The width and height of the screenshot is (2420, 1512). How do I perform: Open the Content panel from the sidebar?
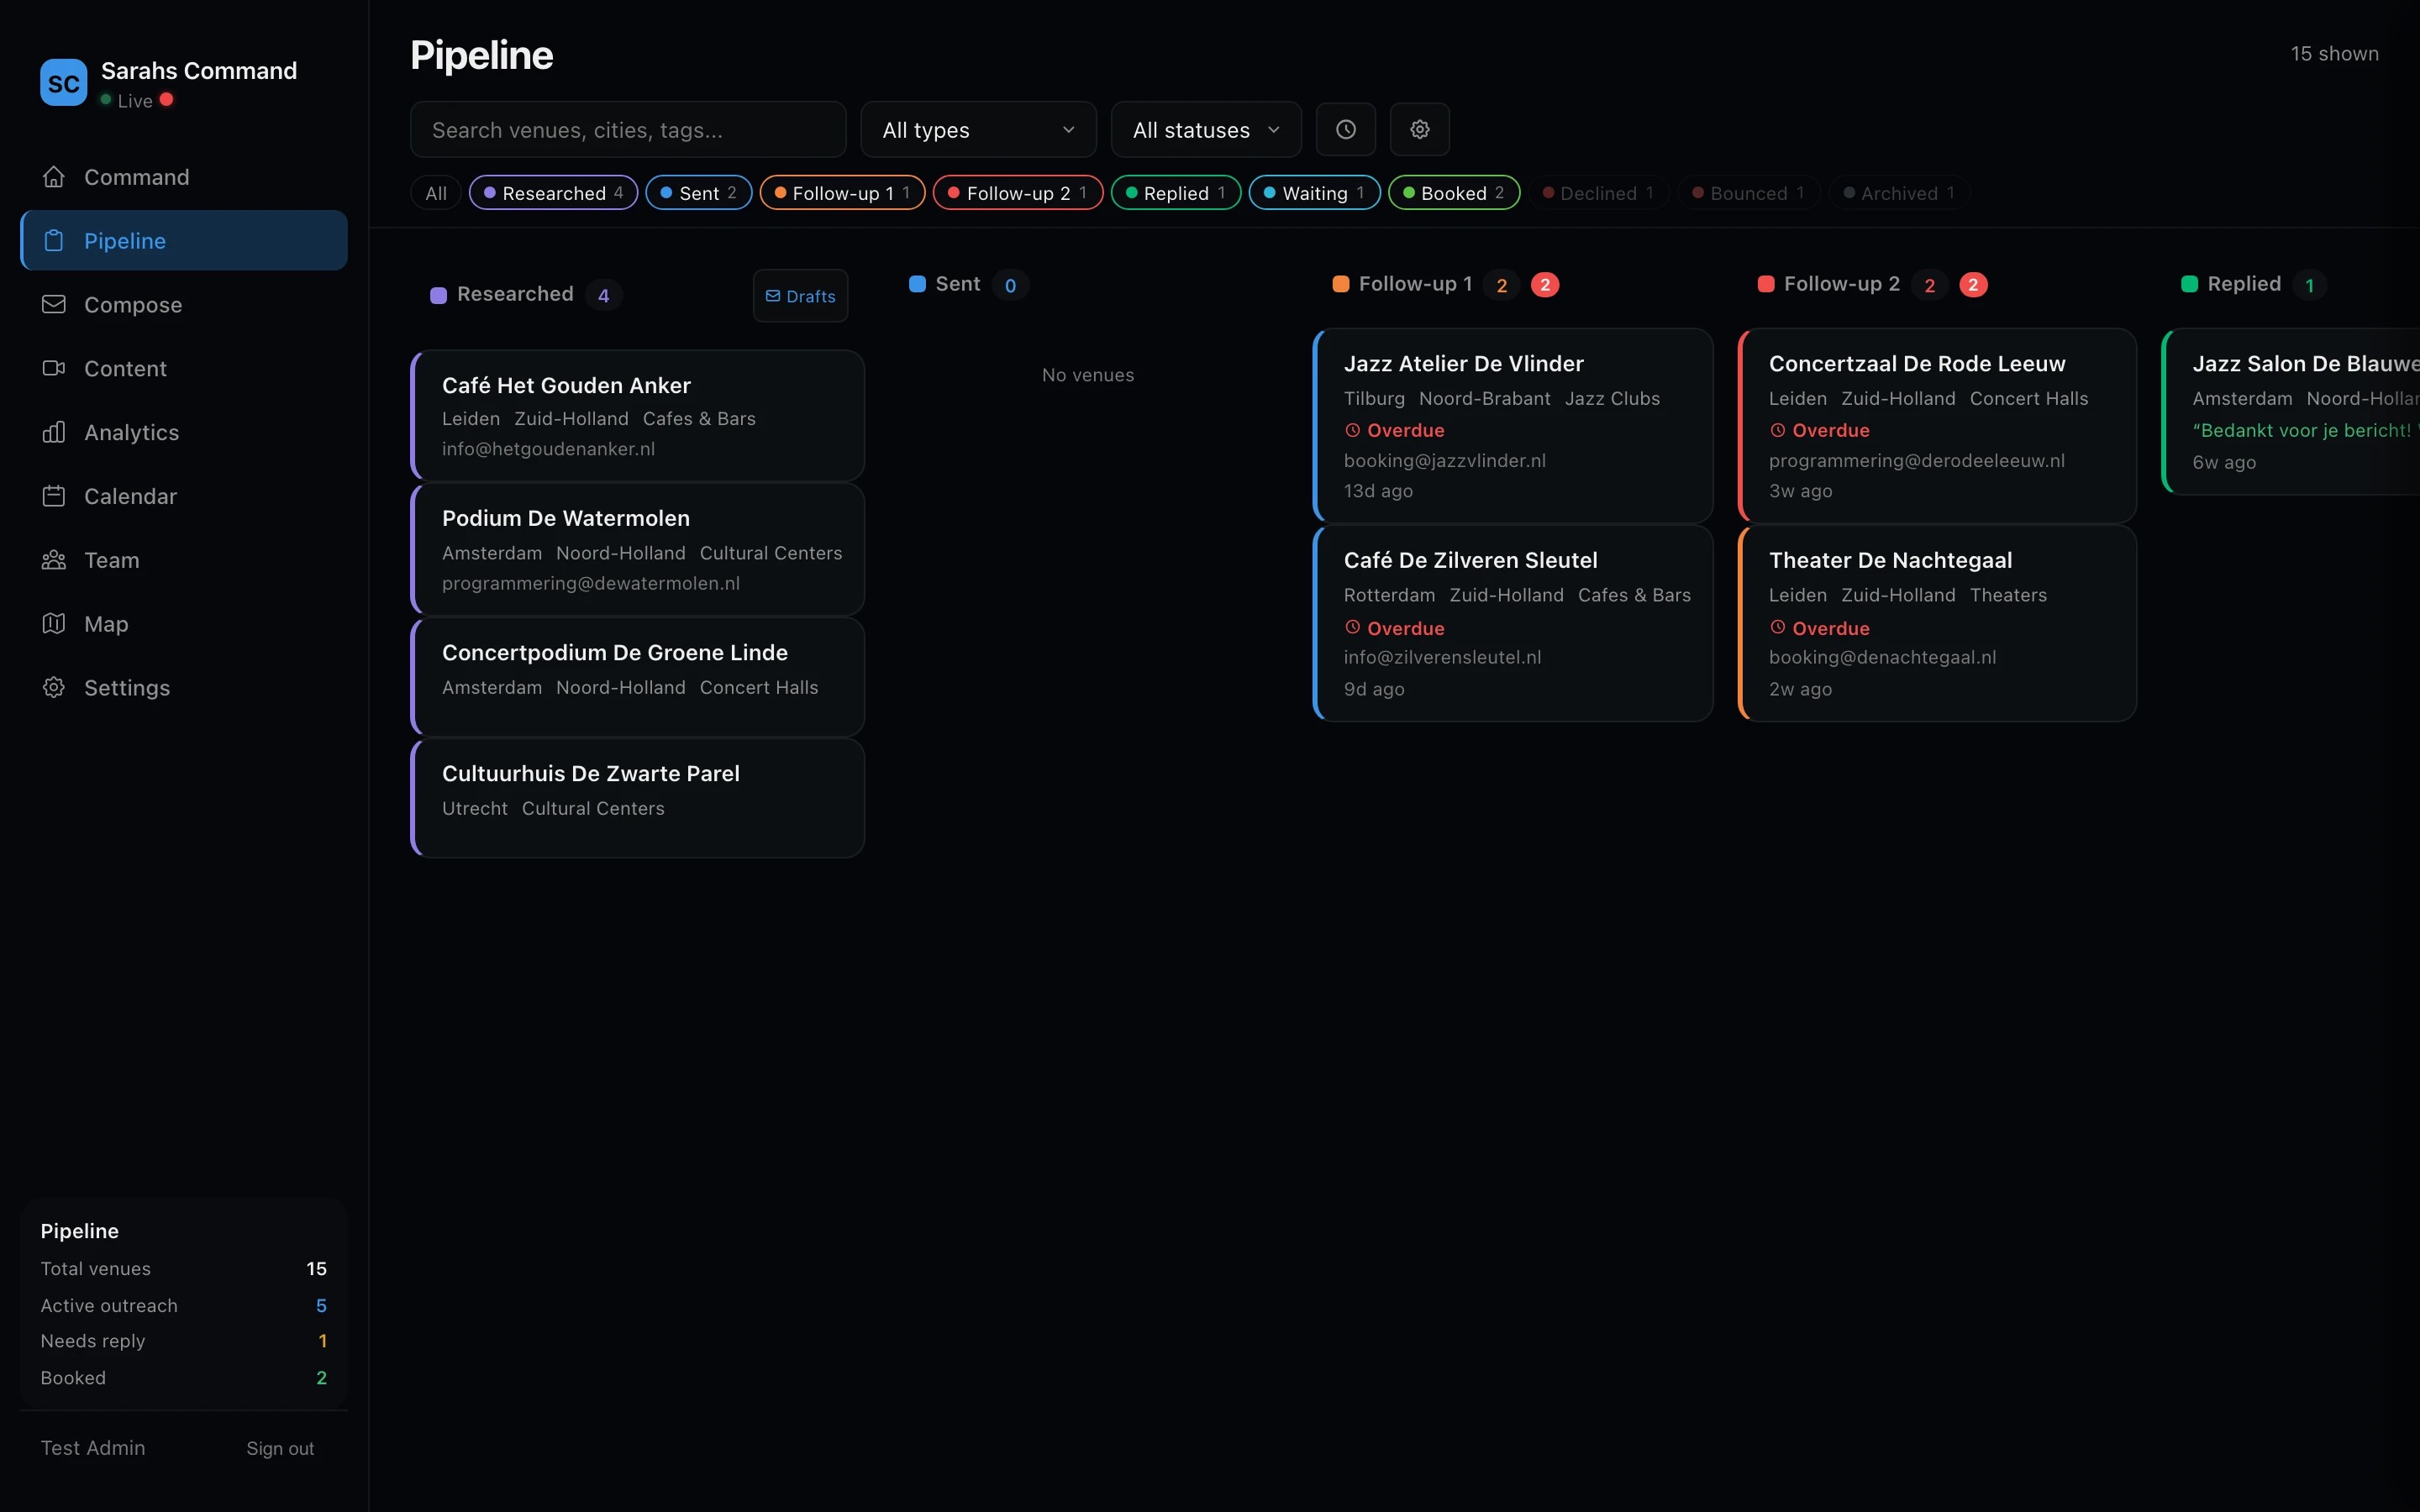[x=125, y=368]
